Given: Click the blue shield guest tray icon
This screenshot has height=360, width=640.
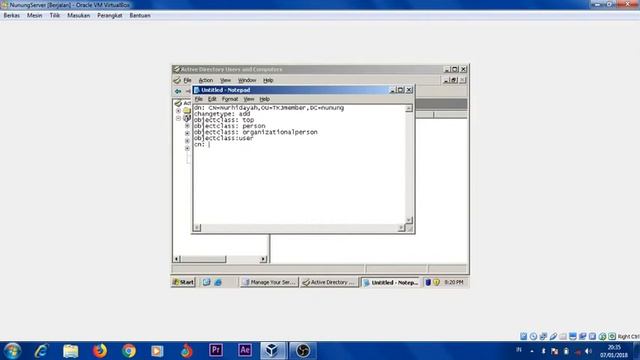Looking at the screenshot, I should (x=428, y=282).
